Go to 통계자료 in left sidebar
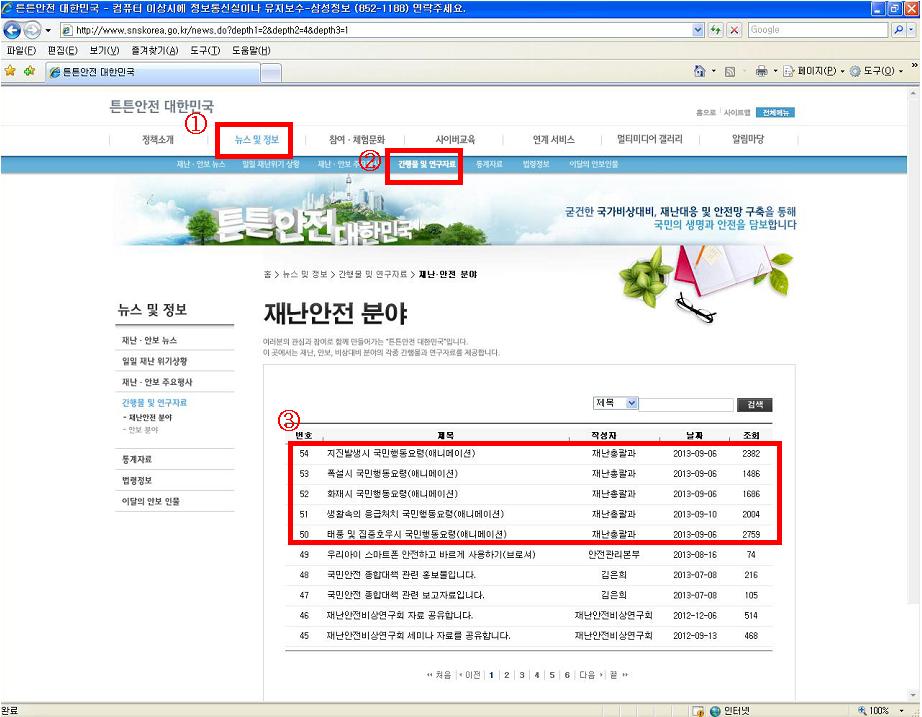 pos(138,460)
